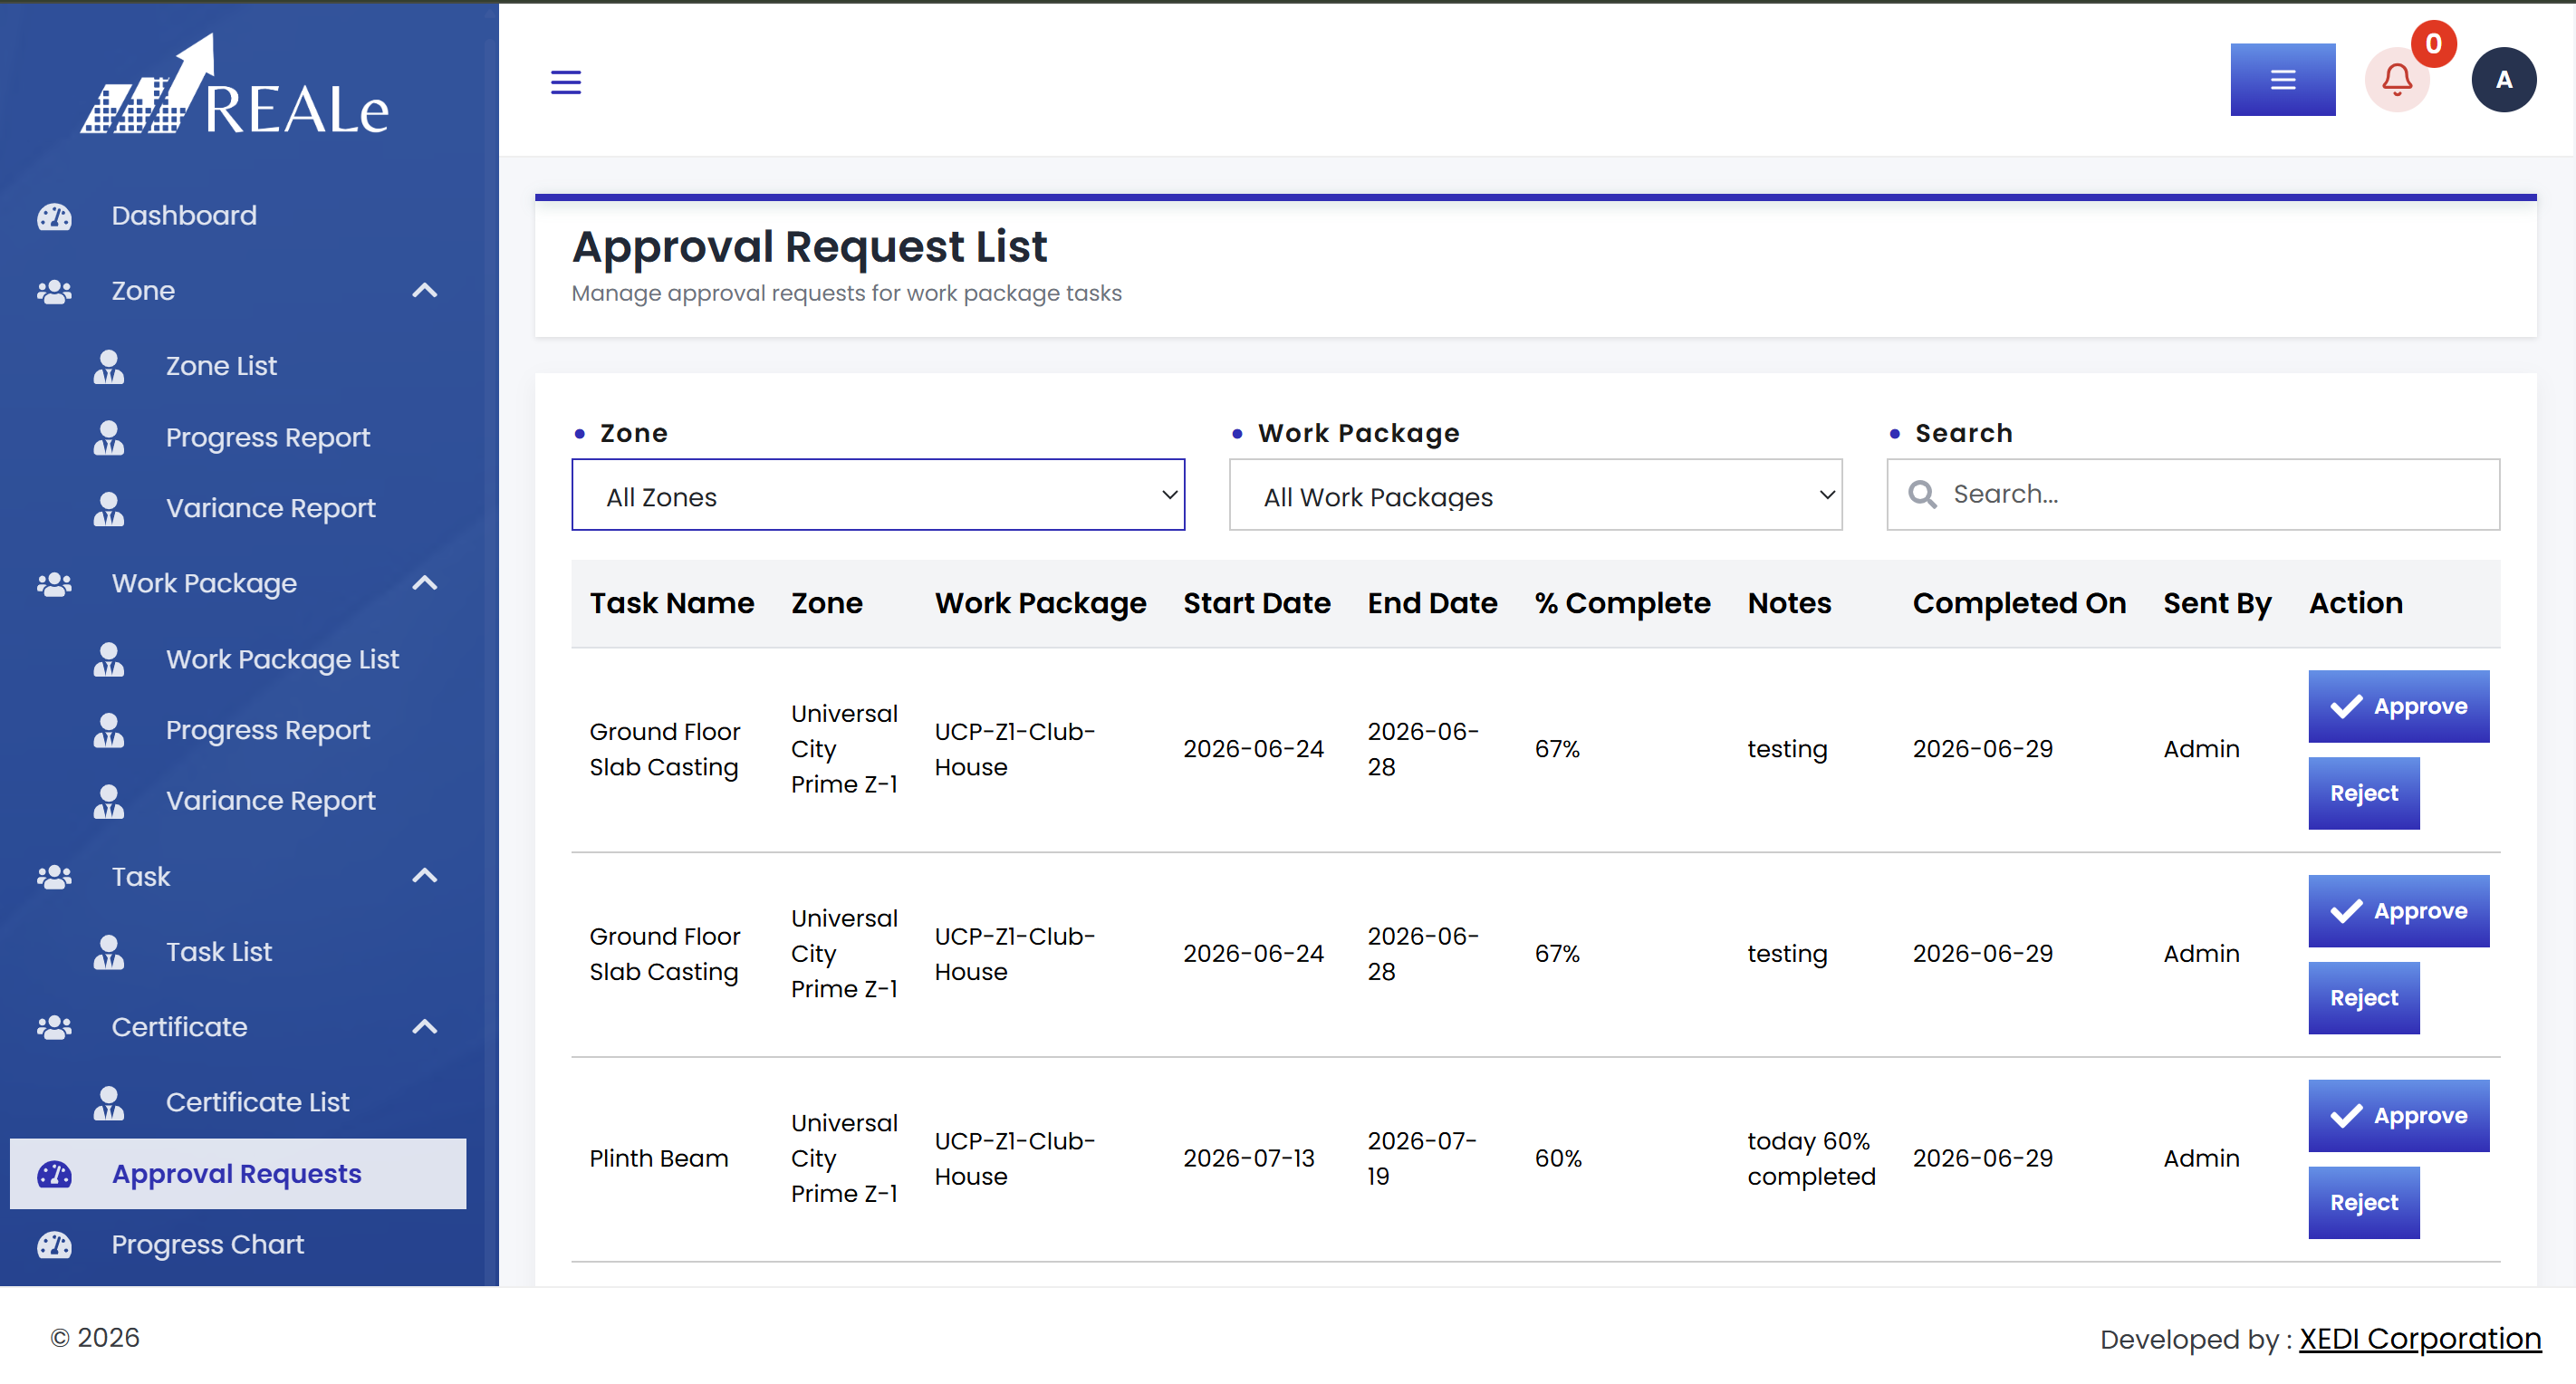Screen dimensions: 2576x1384
Task: Reject the Plinth Beam request
Action: click(x=2363, y=1204)
